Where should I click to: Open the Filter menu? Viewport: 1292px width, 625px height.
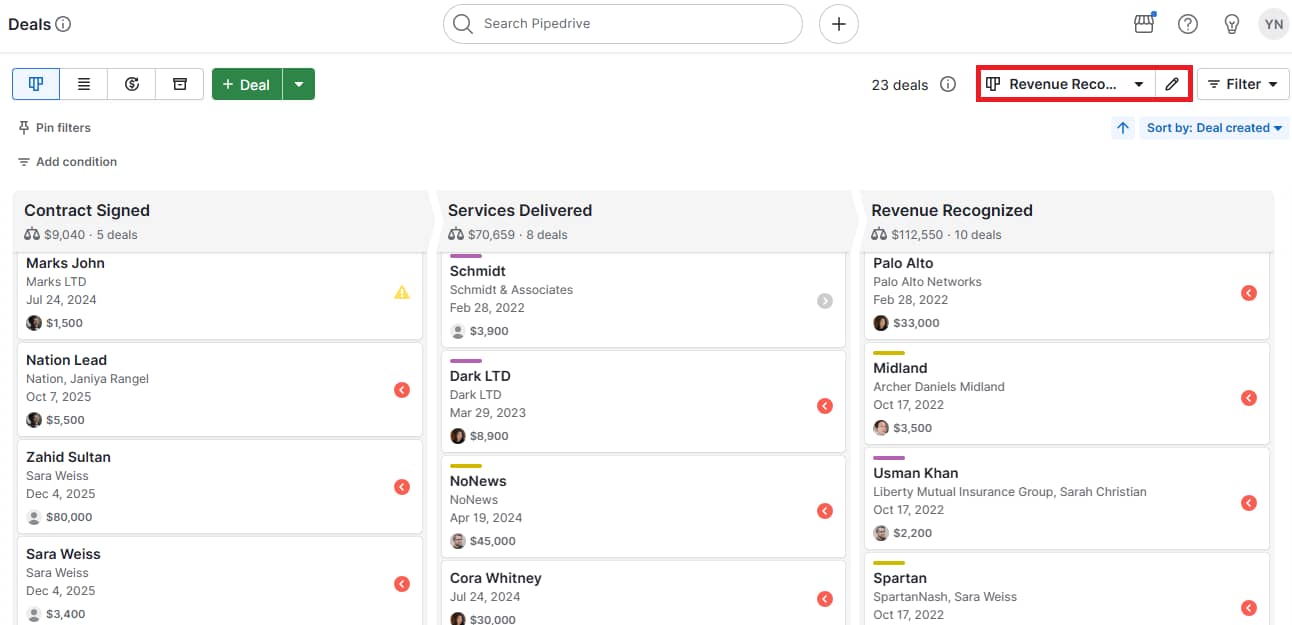coord(1243,84)
